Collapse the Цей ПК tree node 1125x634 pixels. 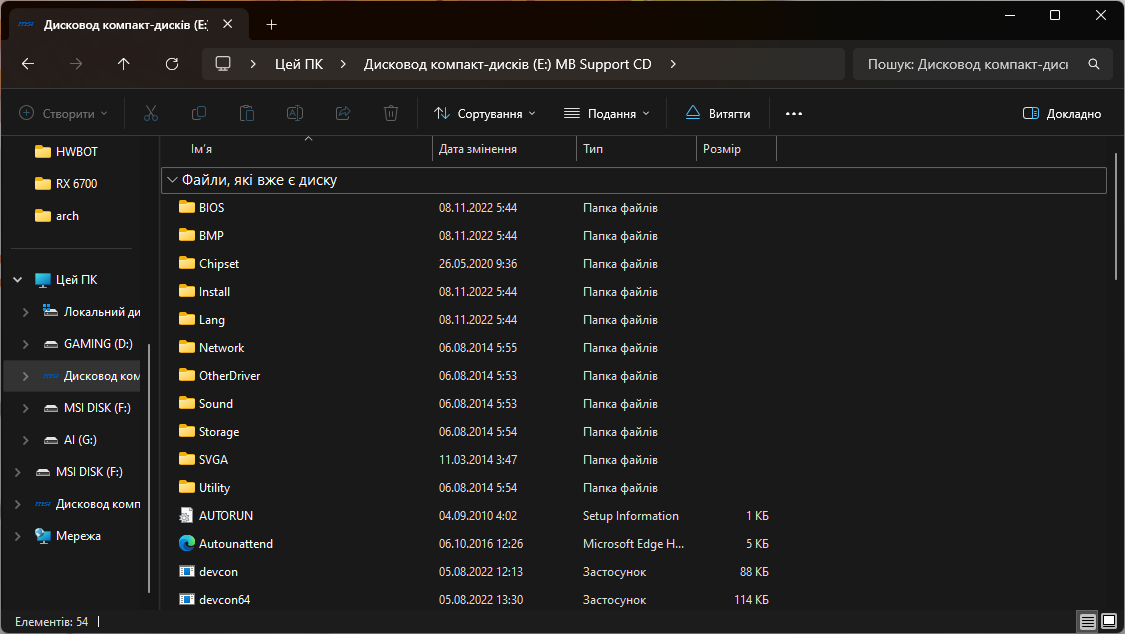[17, 280]
